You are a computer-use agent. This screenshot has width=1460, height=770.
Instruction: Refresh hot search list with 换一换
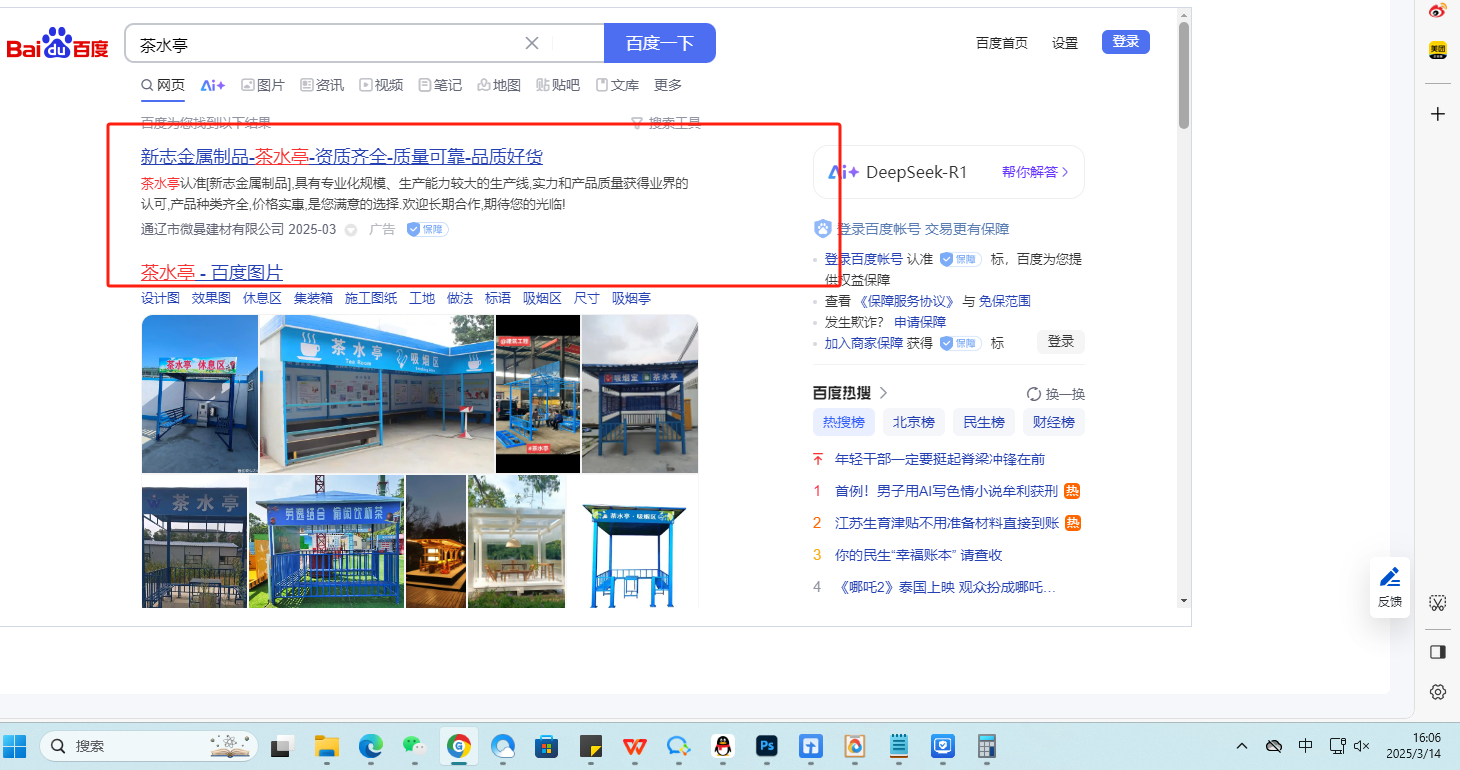point(1056,394)
